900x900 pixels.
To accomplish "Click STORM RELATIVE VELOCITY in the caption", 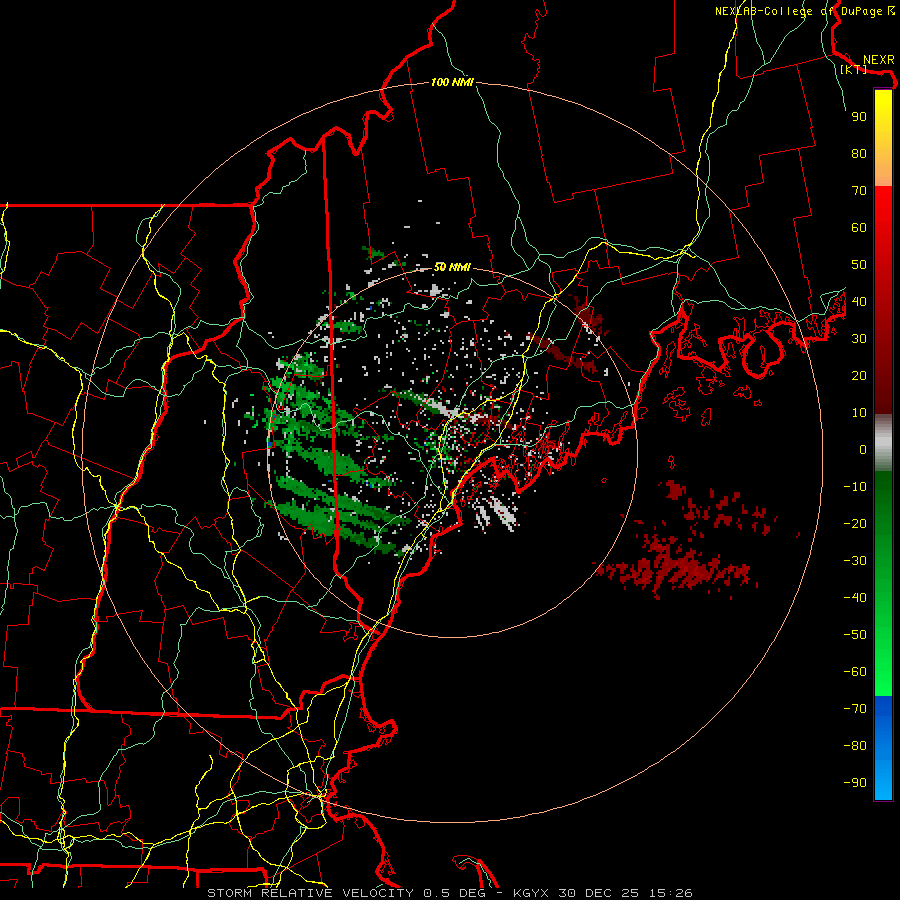I will coord(310,893).
